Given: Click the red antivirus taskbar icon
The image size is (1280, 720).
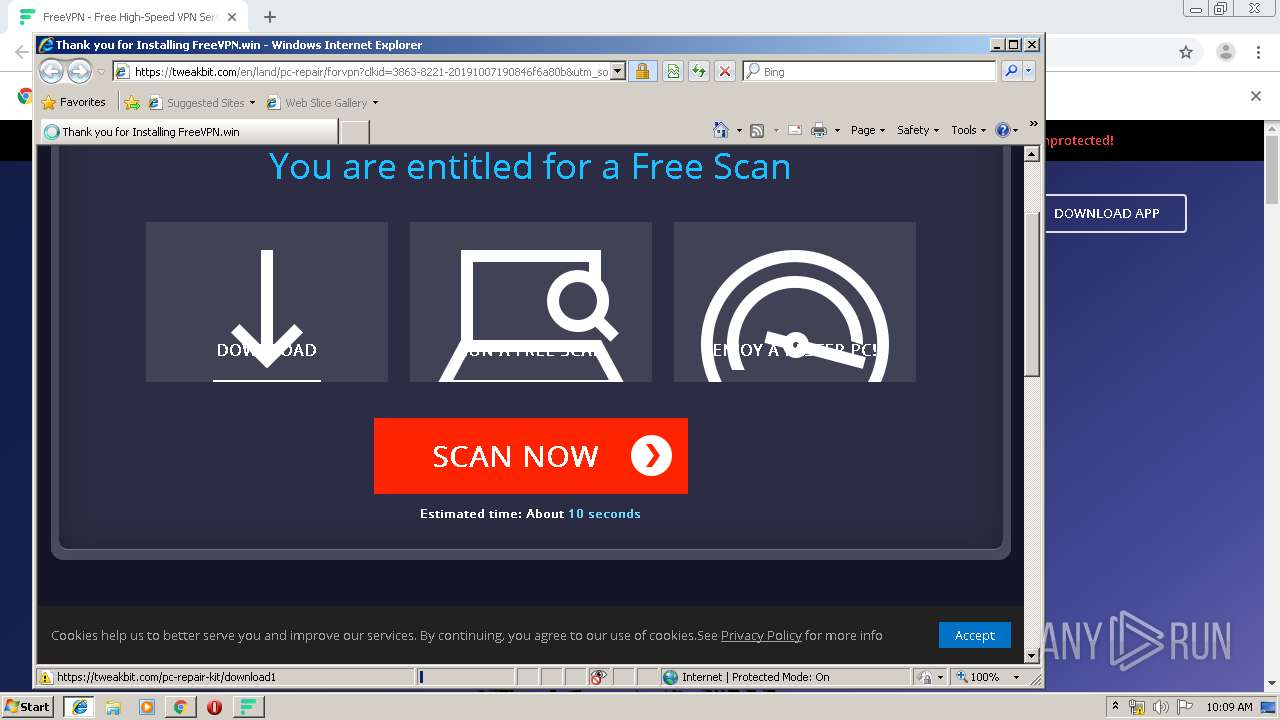Looking at the screenshot, I should [x=214, y=707].
